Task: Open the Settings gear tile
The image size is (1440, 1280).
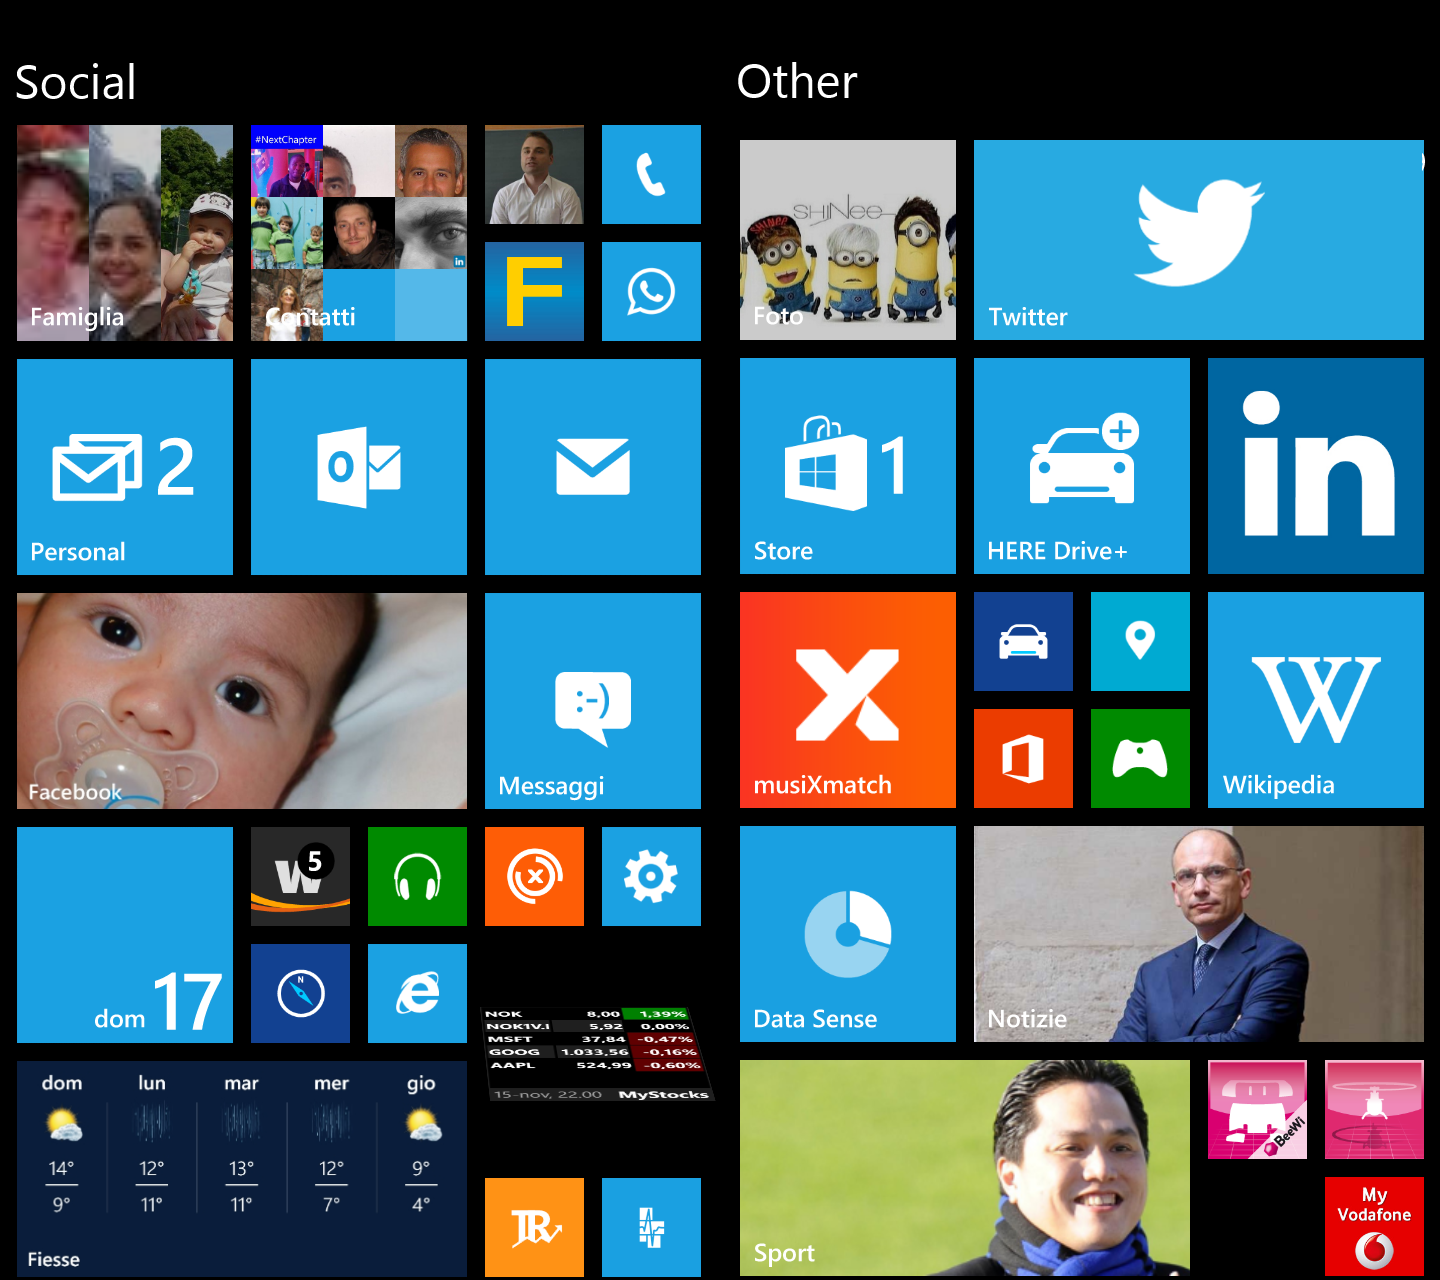Action: click(x=651, y=876)
